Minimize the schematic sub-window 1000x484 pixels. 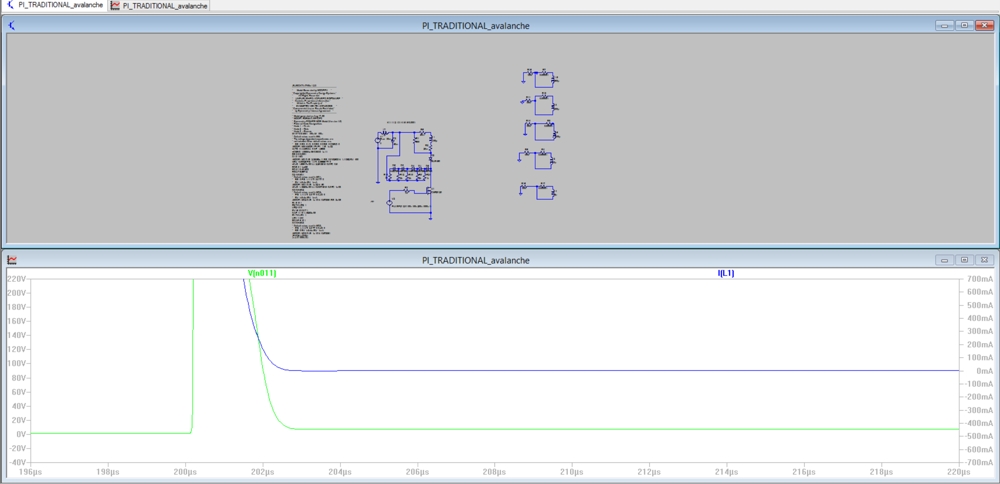point(945,25)
